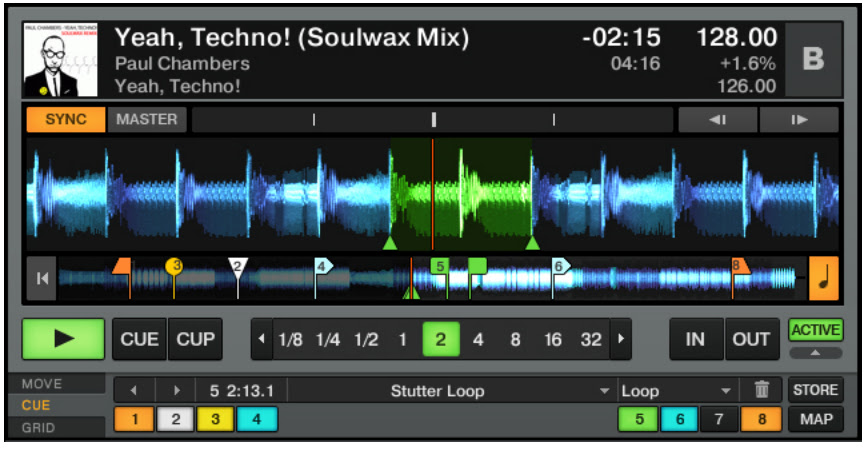Show smaller loop sizes with left arrow
864x450 pixels.
(262, 339)
